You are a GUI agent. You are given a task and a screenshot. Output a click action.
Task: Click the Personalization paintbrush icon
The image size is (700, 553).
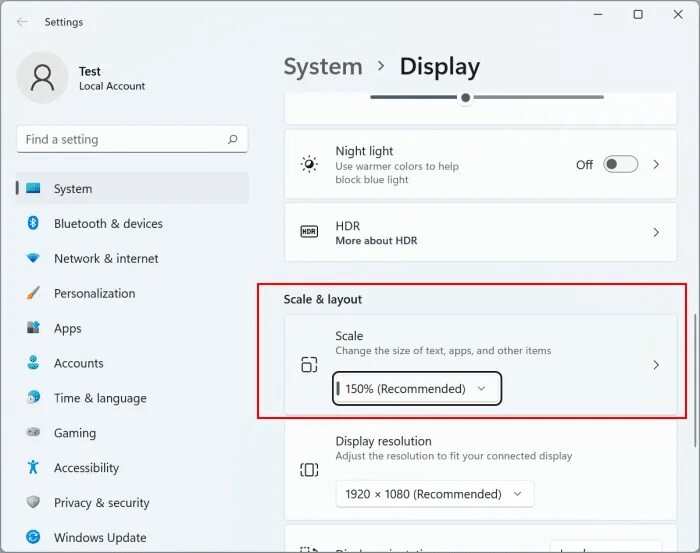[x=33, y=293]
